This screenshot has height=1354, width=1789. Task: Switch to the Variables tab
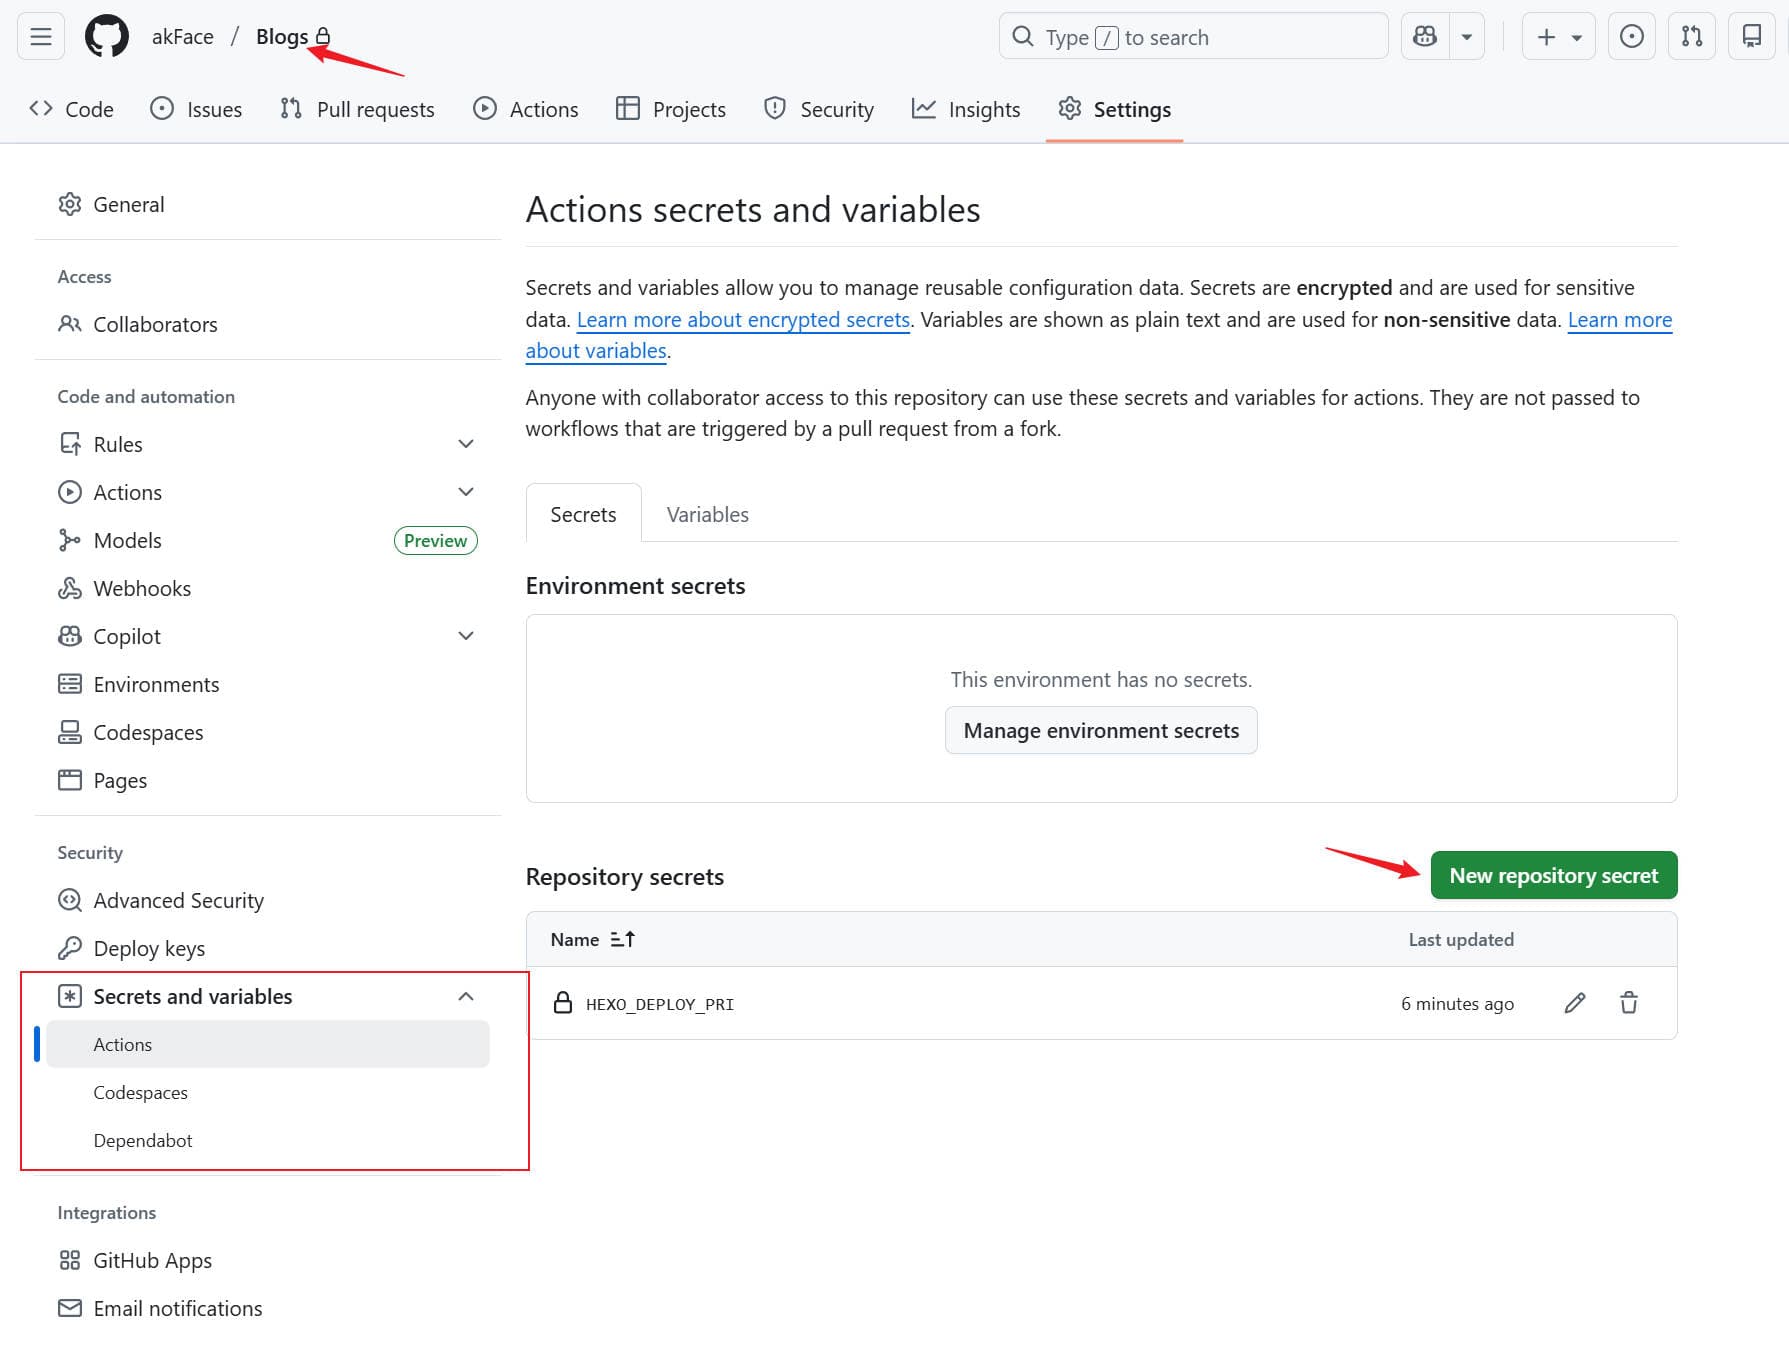pos(707,514)
